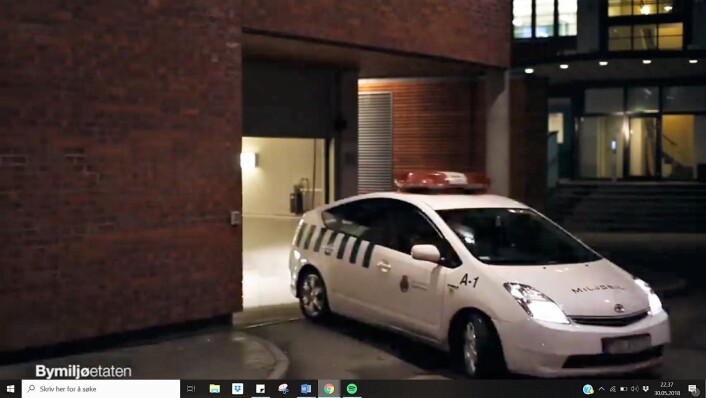Open Spotify from the taskbar
The width and height of the screenshot is (706, 398).
coord(352,389)
